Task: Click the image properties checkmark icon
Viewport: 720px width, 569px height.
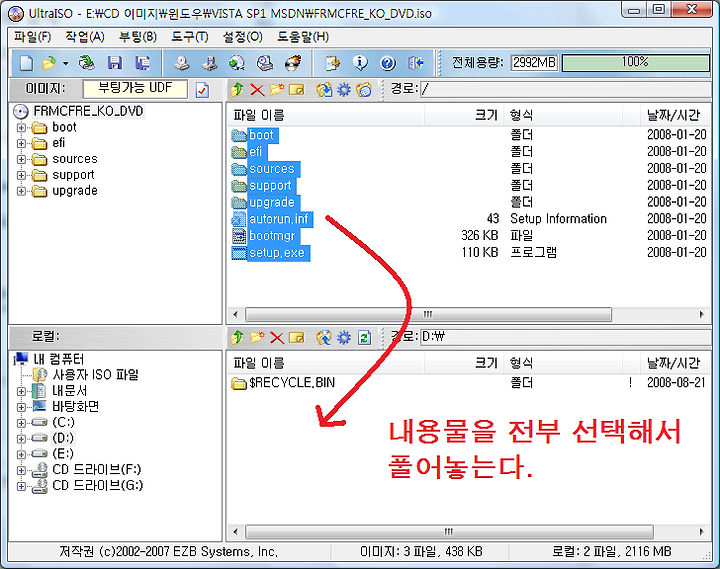Action: [202, 90]
